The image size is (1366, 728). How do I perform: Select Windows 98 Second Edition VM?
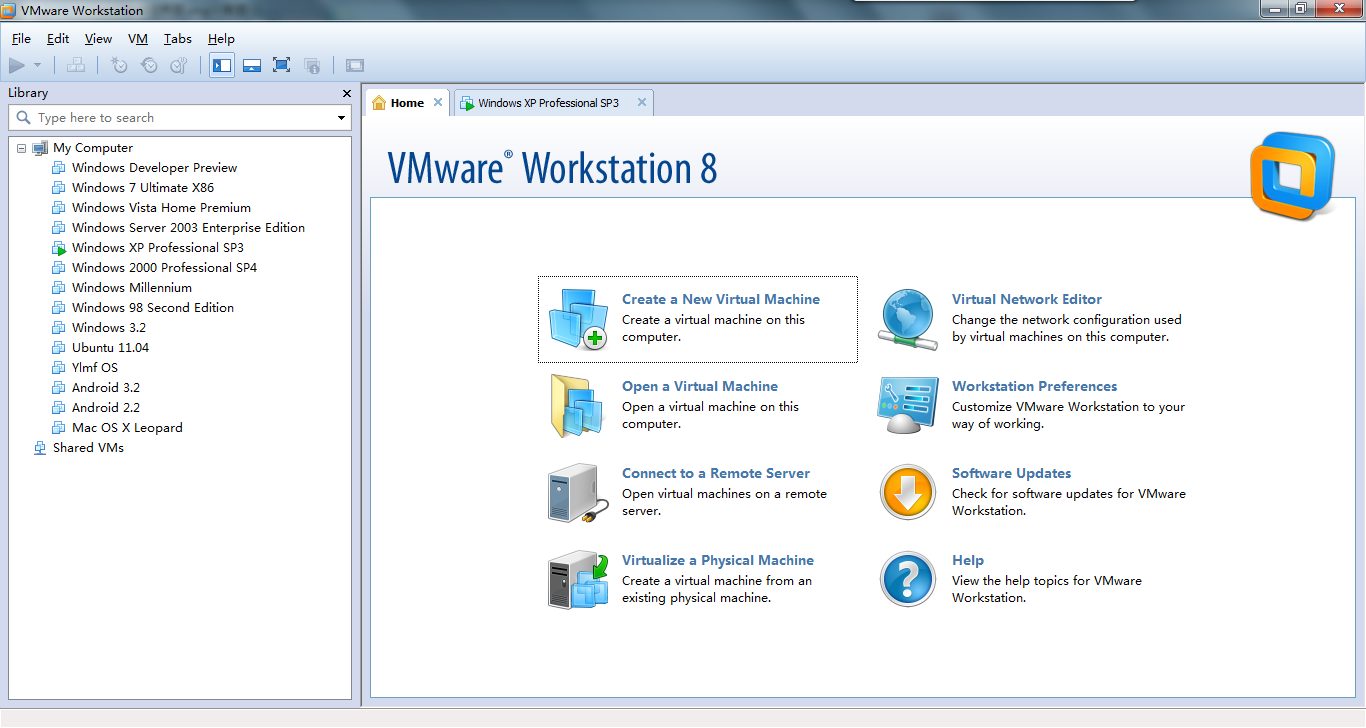click(152, 308)
